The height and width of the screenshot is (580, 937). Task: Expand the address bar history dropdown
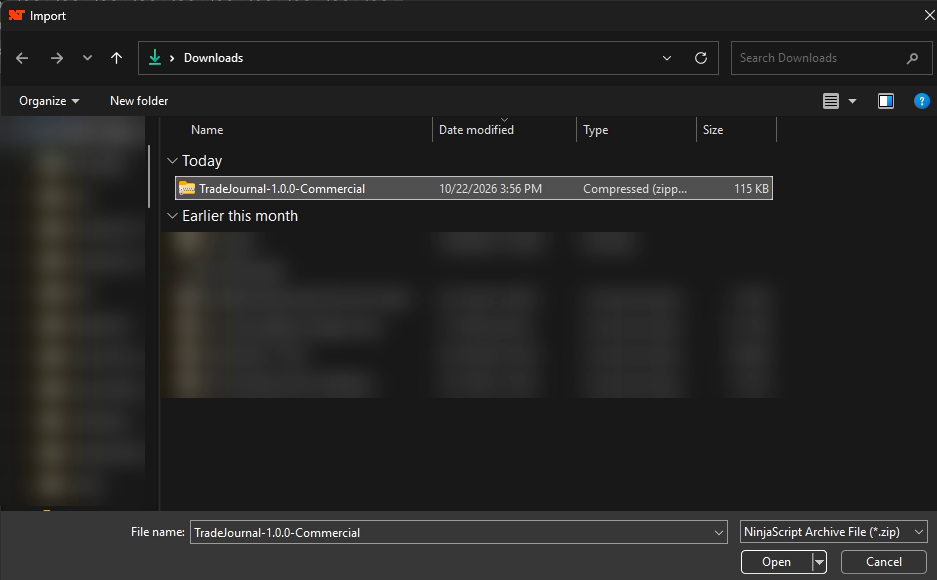[x=667, y=58]
